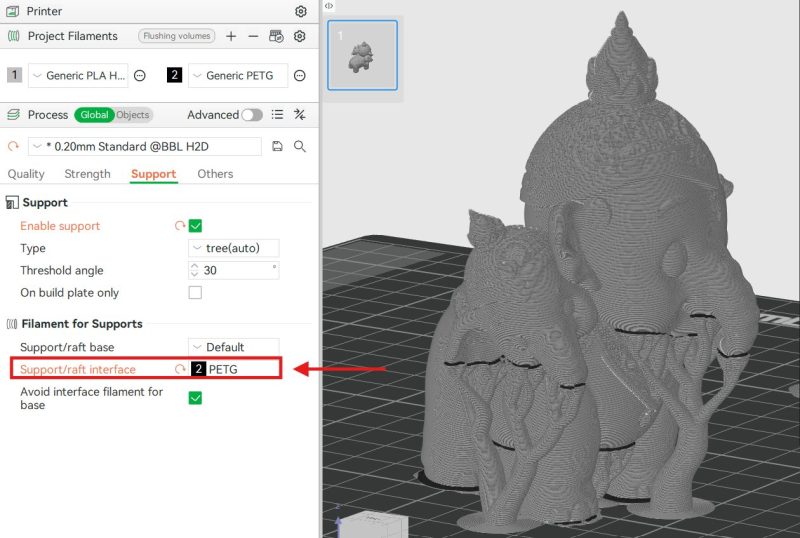Reset Enable support to its default
The width and height of the screenshot is (800, 538).
pos(180,226)
